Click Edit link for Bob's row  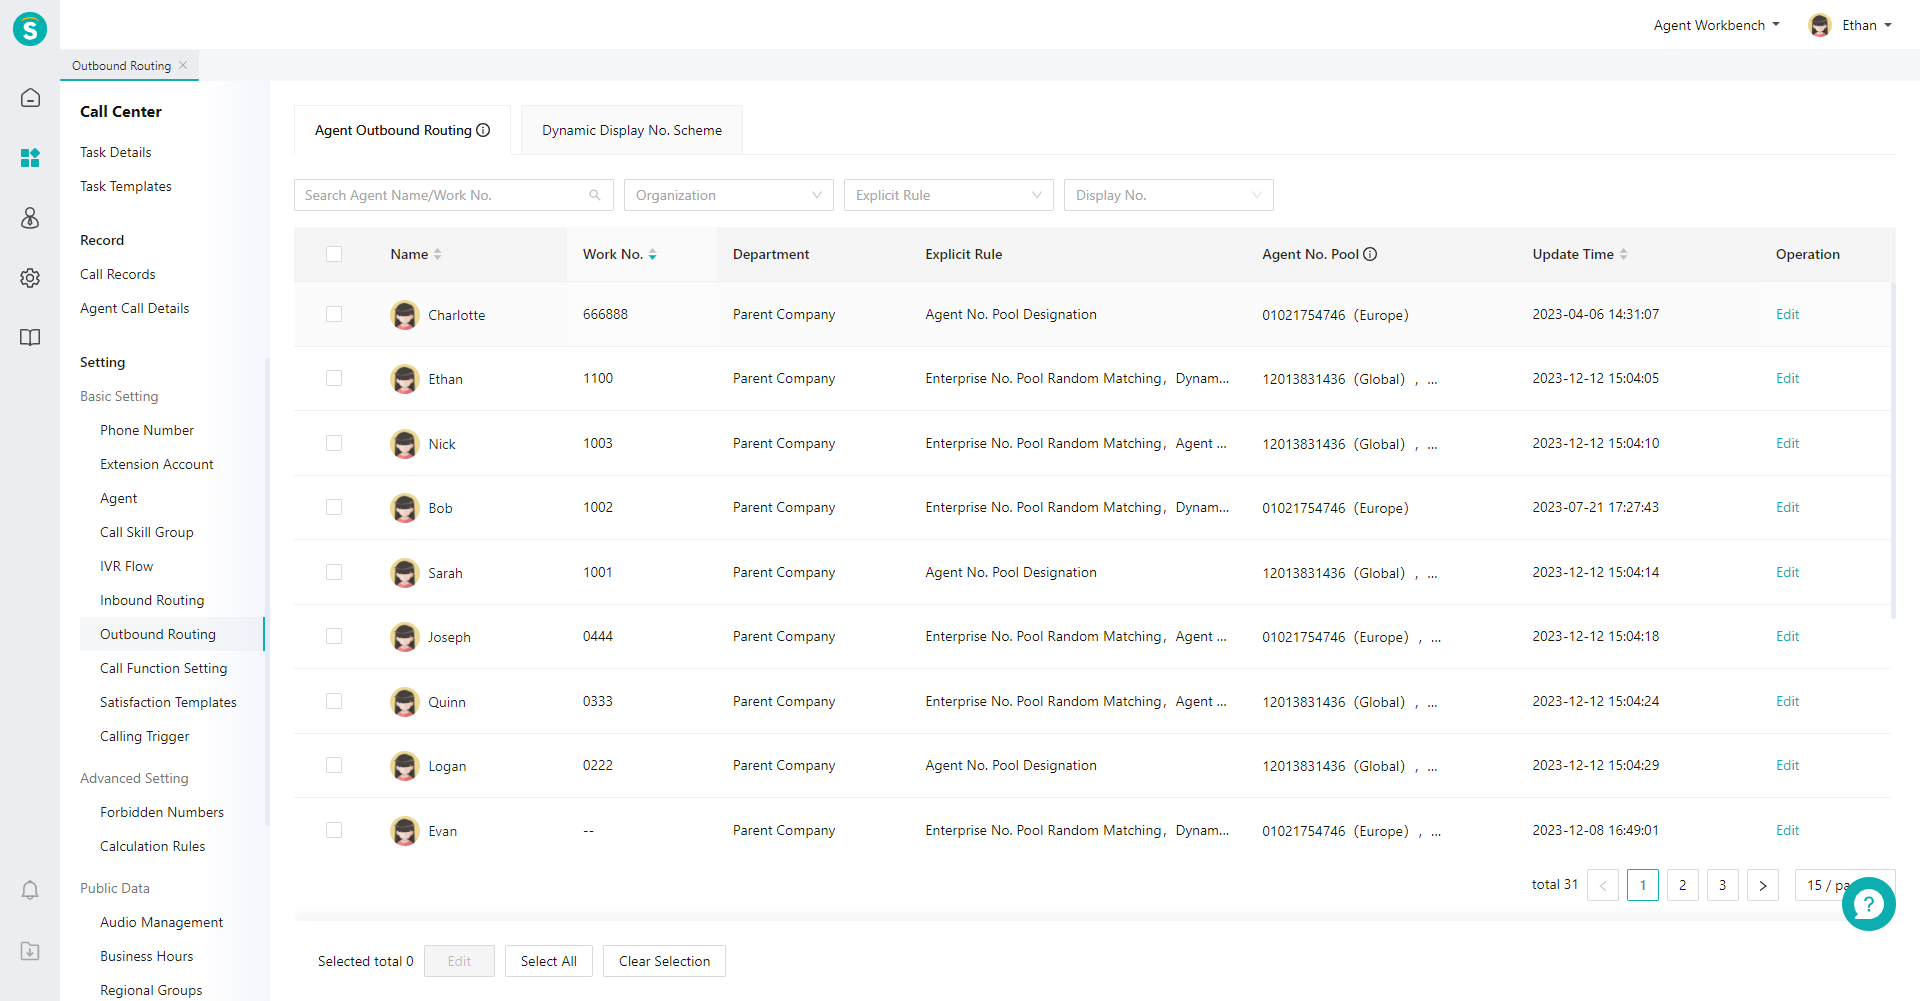click(x=1787, y=507)
